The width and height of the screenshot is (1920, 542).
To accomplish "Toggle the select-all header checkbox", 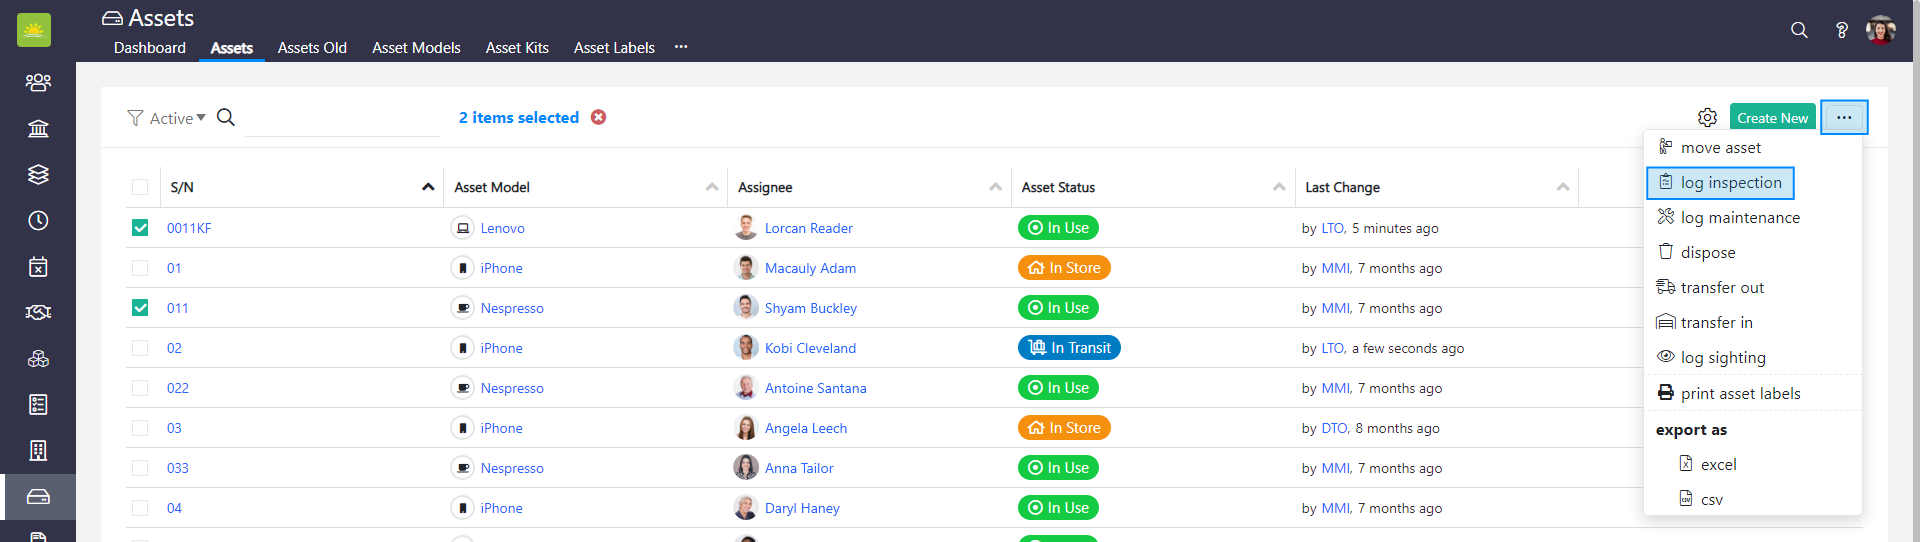I will click(x=140, y=187).
